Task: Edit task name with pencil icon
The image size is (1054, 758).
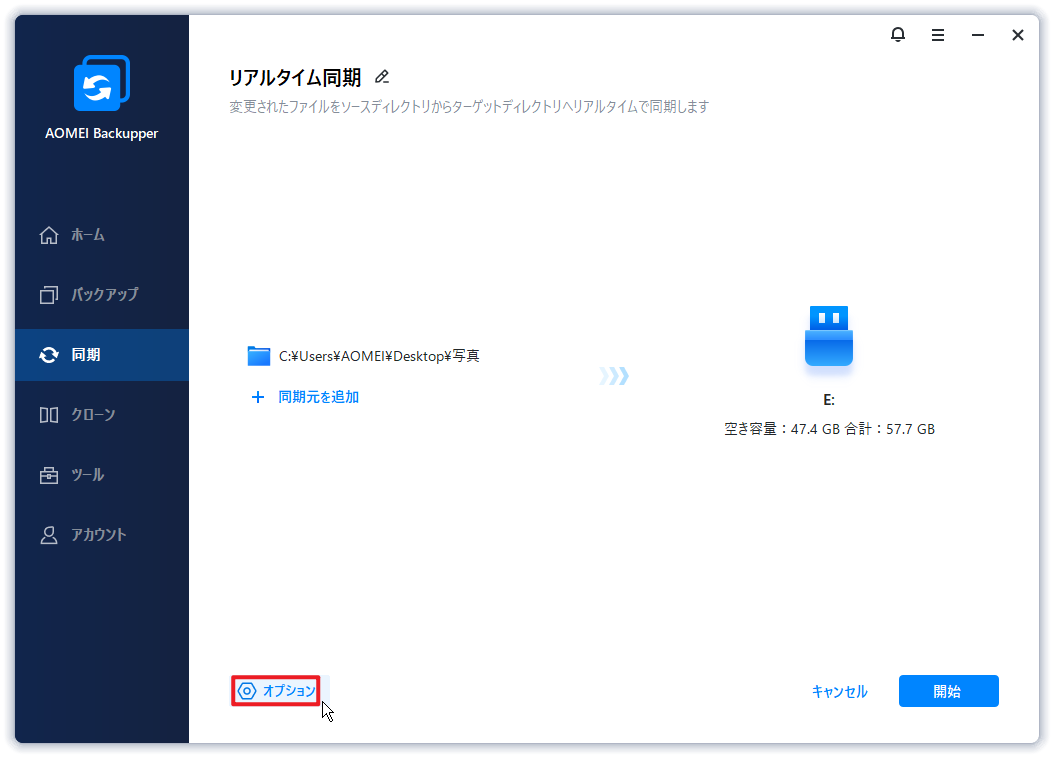Action: tap(382, 77)
